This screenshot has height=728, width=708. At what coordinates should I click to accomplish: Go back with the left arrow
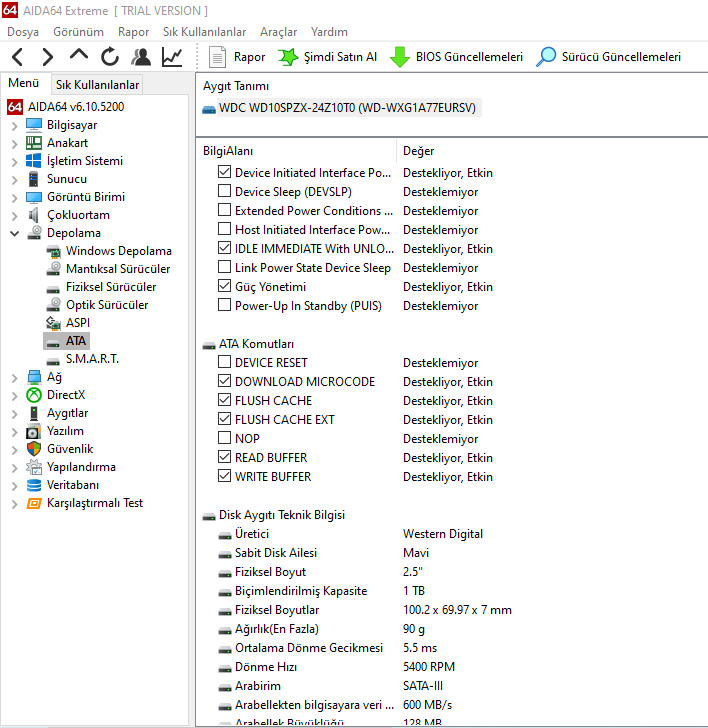tap(18, 57)
